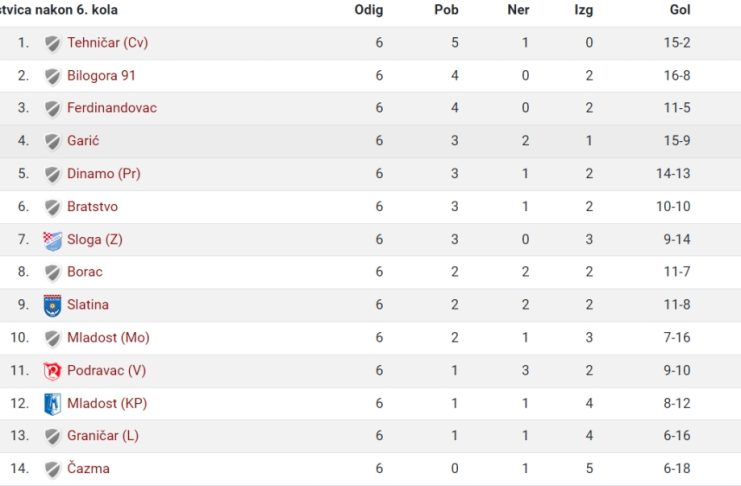Click the Sloga (Z) checkered crest icon

coord(52,241)
